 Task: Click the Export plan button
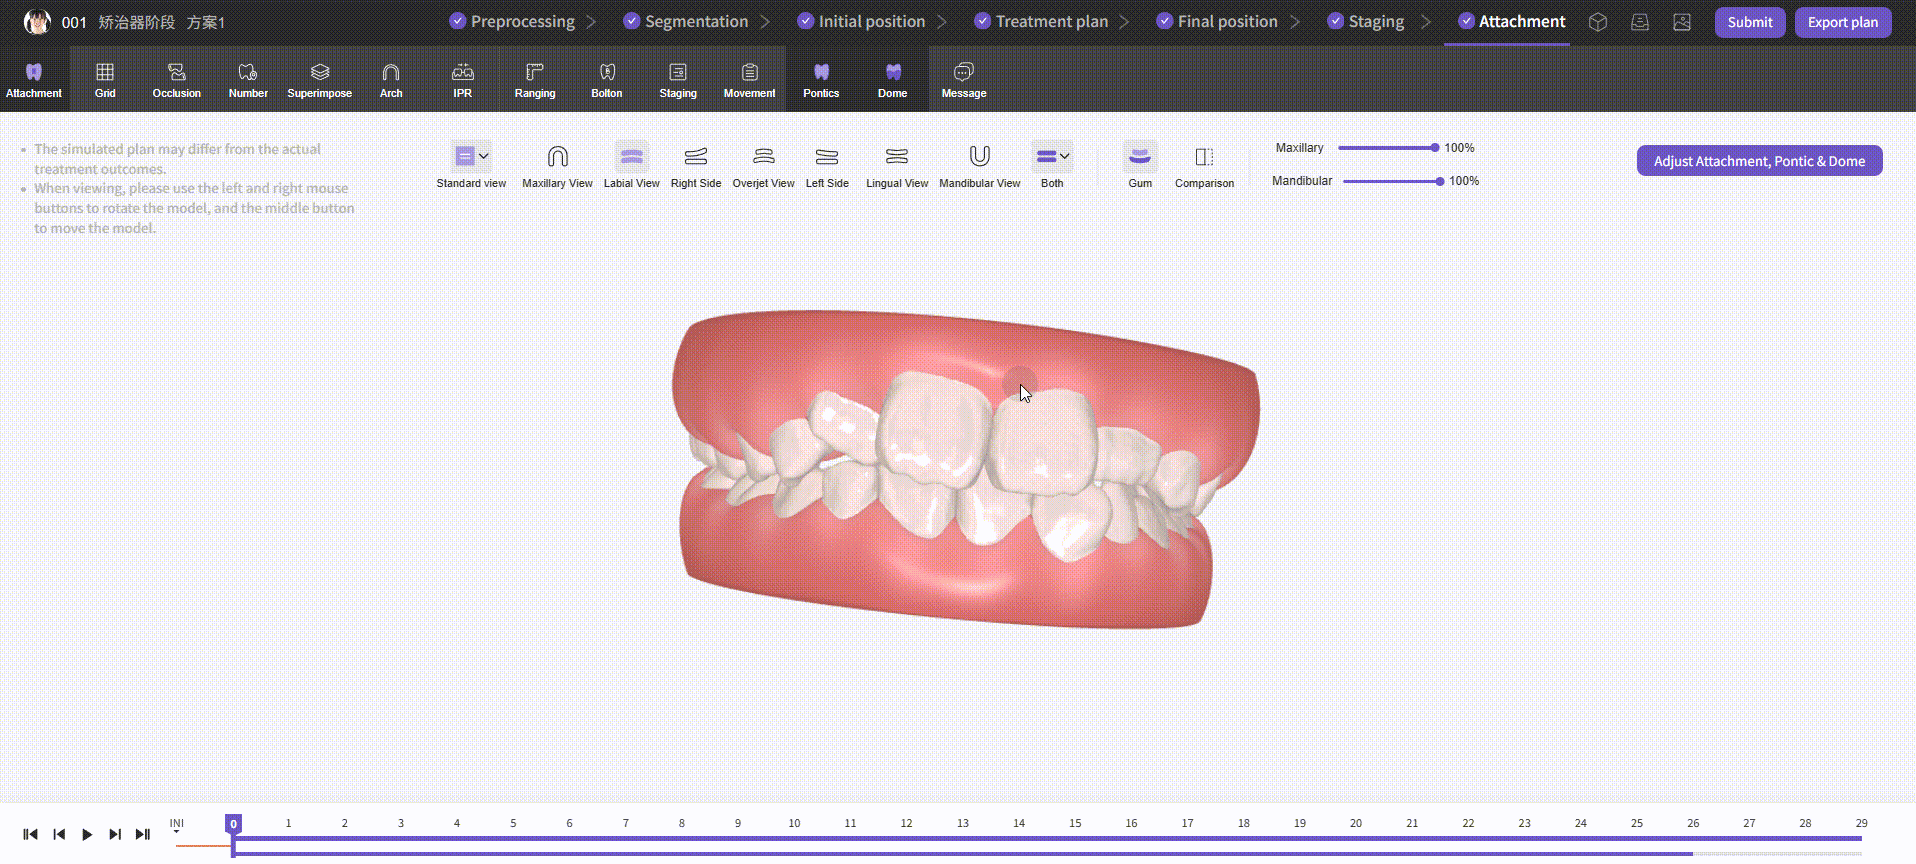pos(1843,22)
